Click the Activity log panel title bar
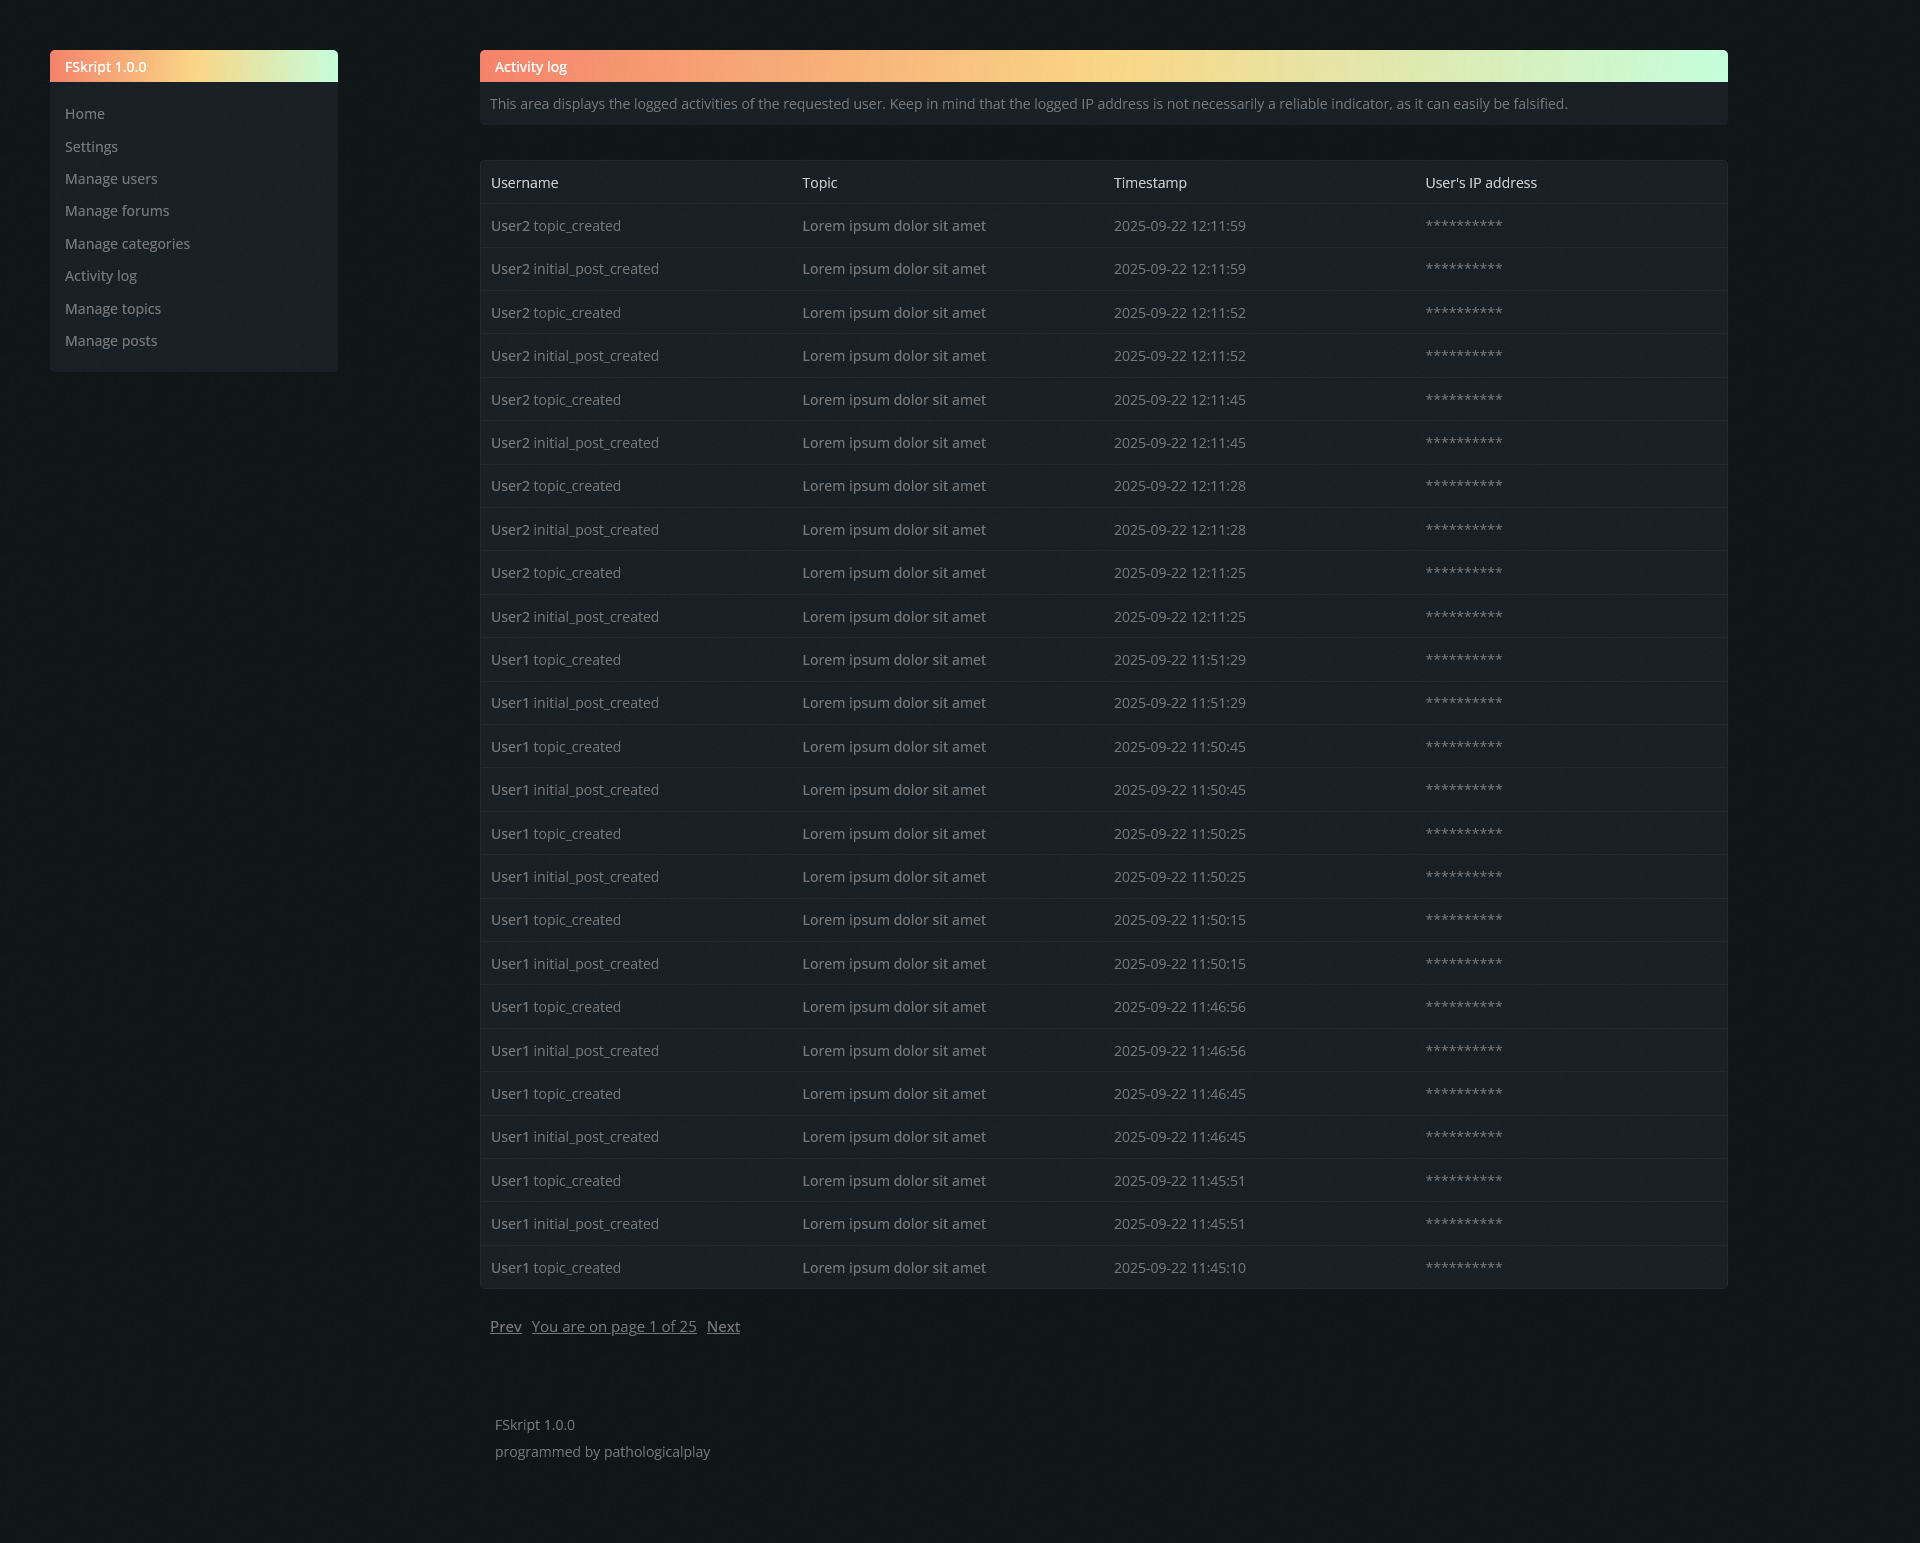 tap(531, 67)
